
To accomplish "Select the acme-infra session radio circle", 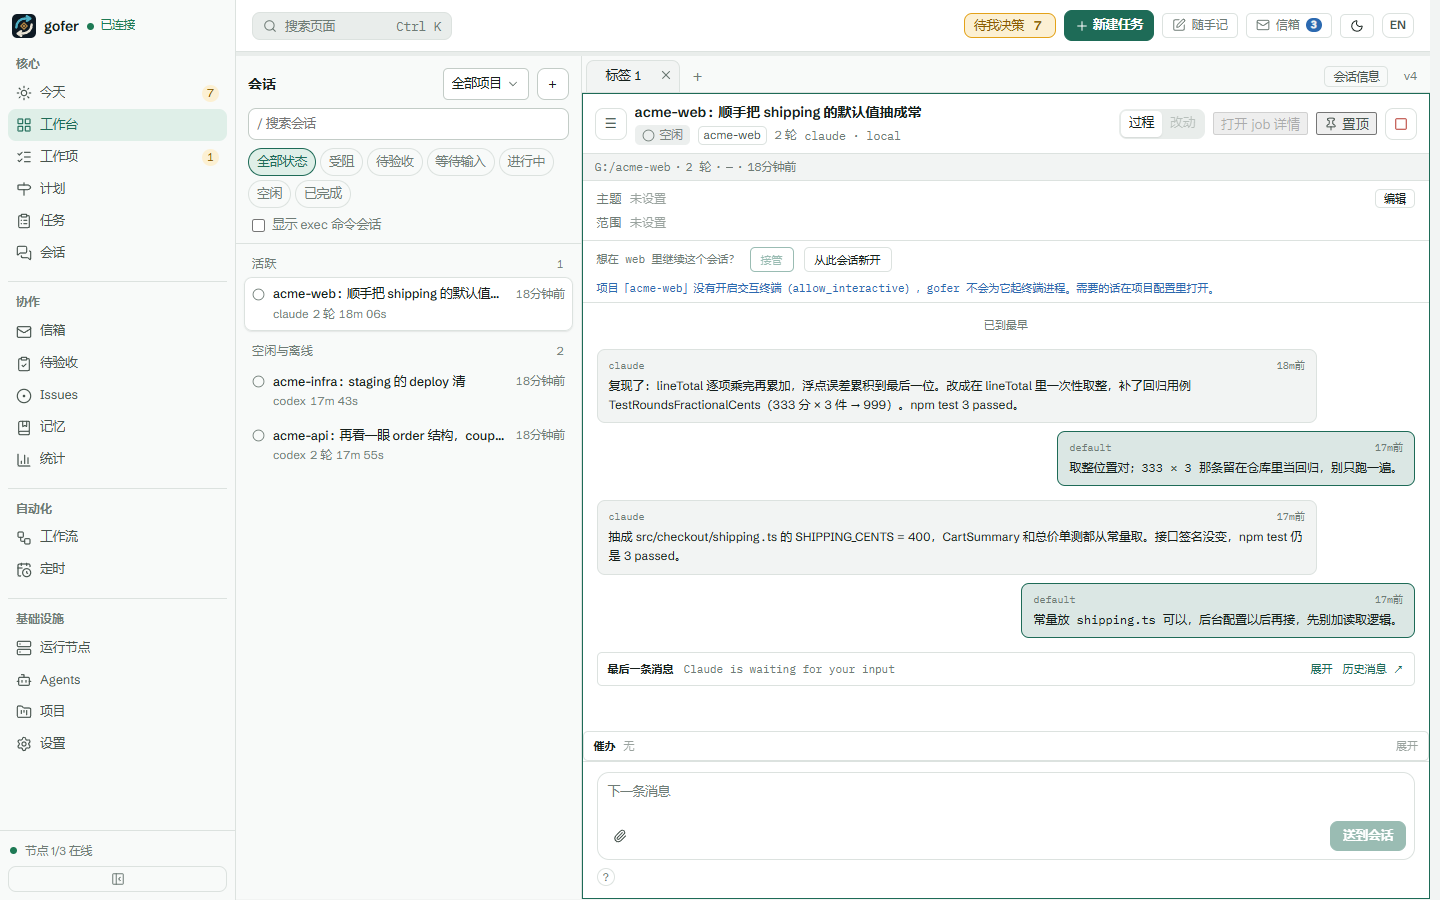I will pos(259,382).
